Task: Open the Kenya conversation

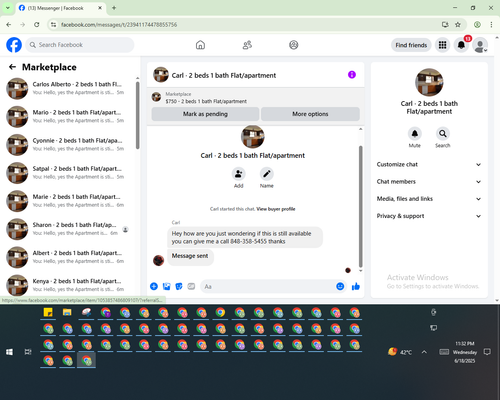Action: click(68, 285)
